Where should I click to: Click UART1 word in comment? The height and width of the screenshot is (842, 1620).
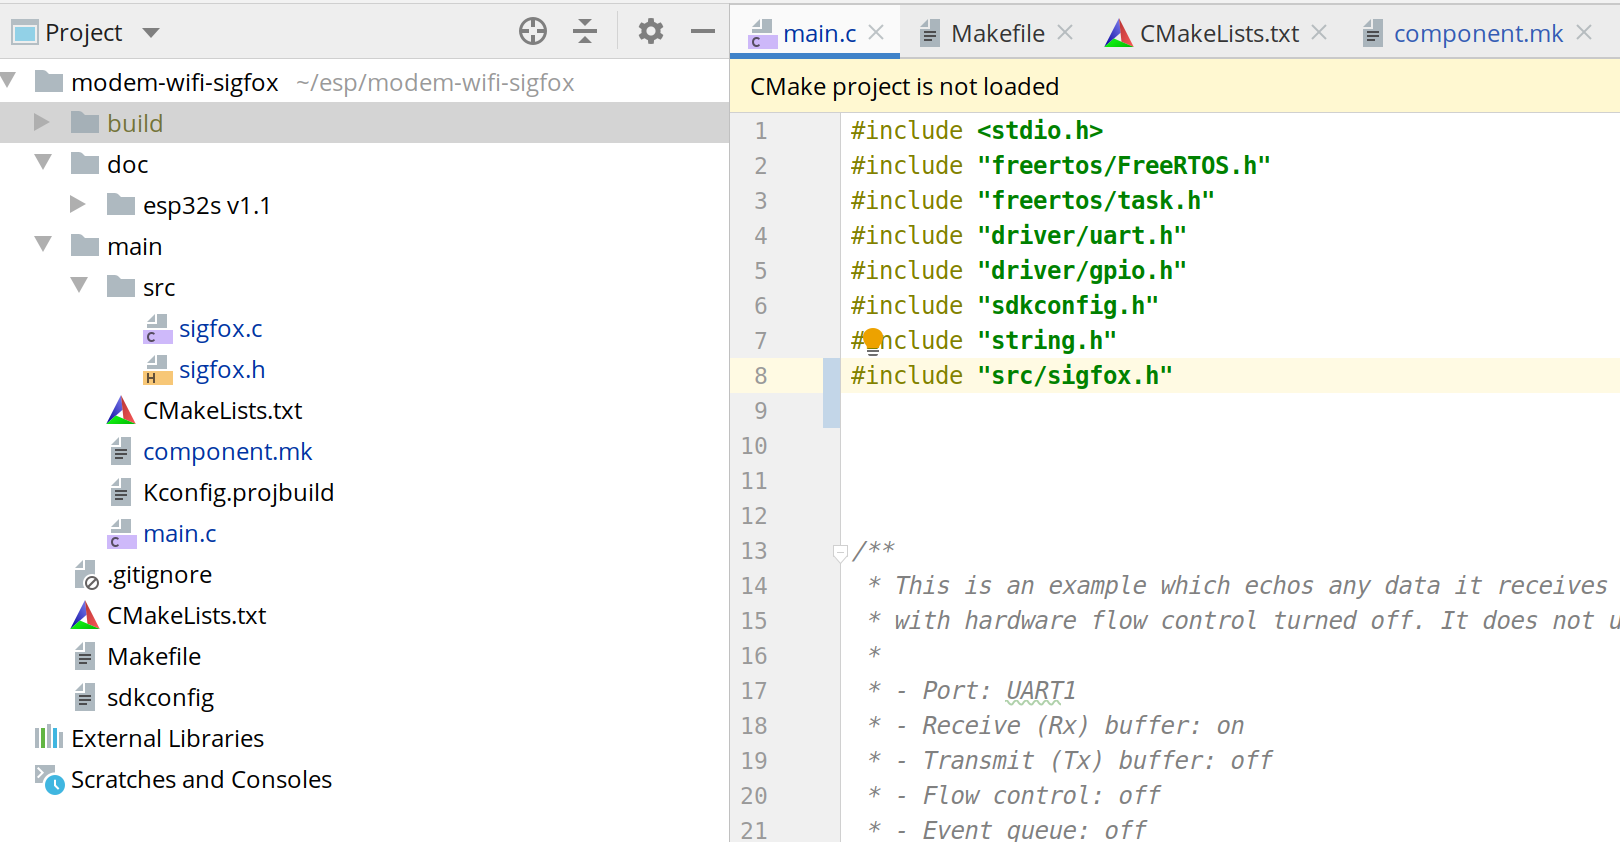click(1041, 691)
